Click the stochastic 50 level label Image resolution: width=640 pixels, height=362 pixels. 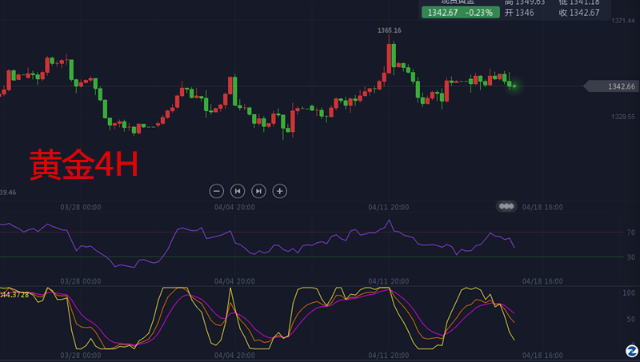click(x=631, y=319)
